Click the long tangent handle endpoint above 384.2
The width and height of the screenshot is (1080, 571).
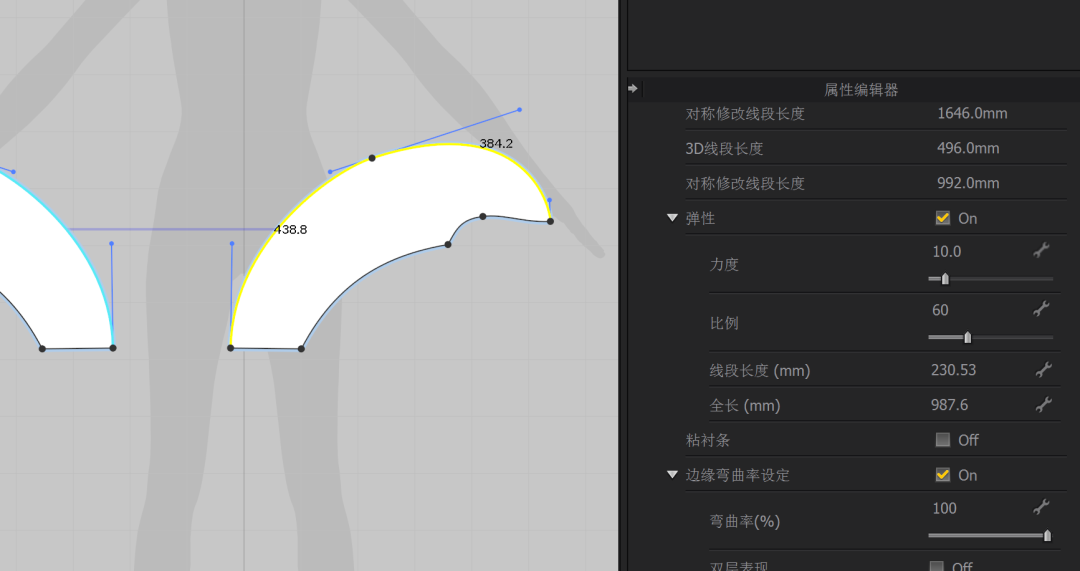519,110
